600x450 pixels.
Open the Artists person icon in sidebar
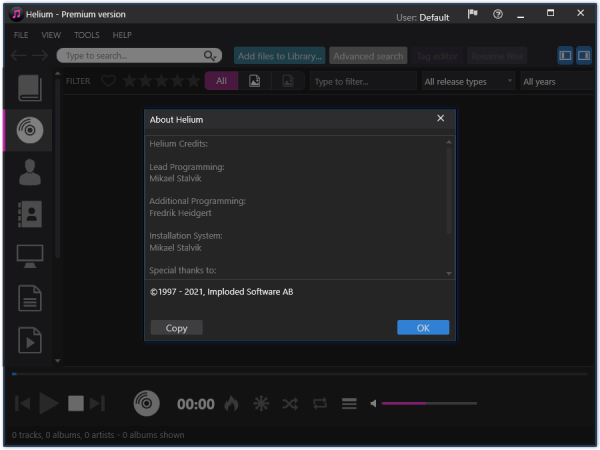pos(30,172)
